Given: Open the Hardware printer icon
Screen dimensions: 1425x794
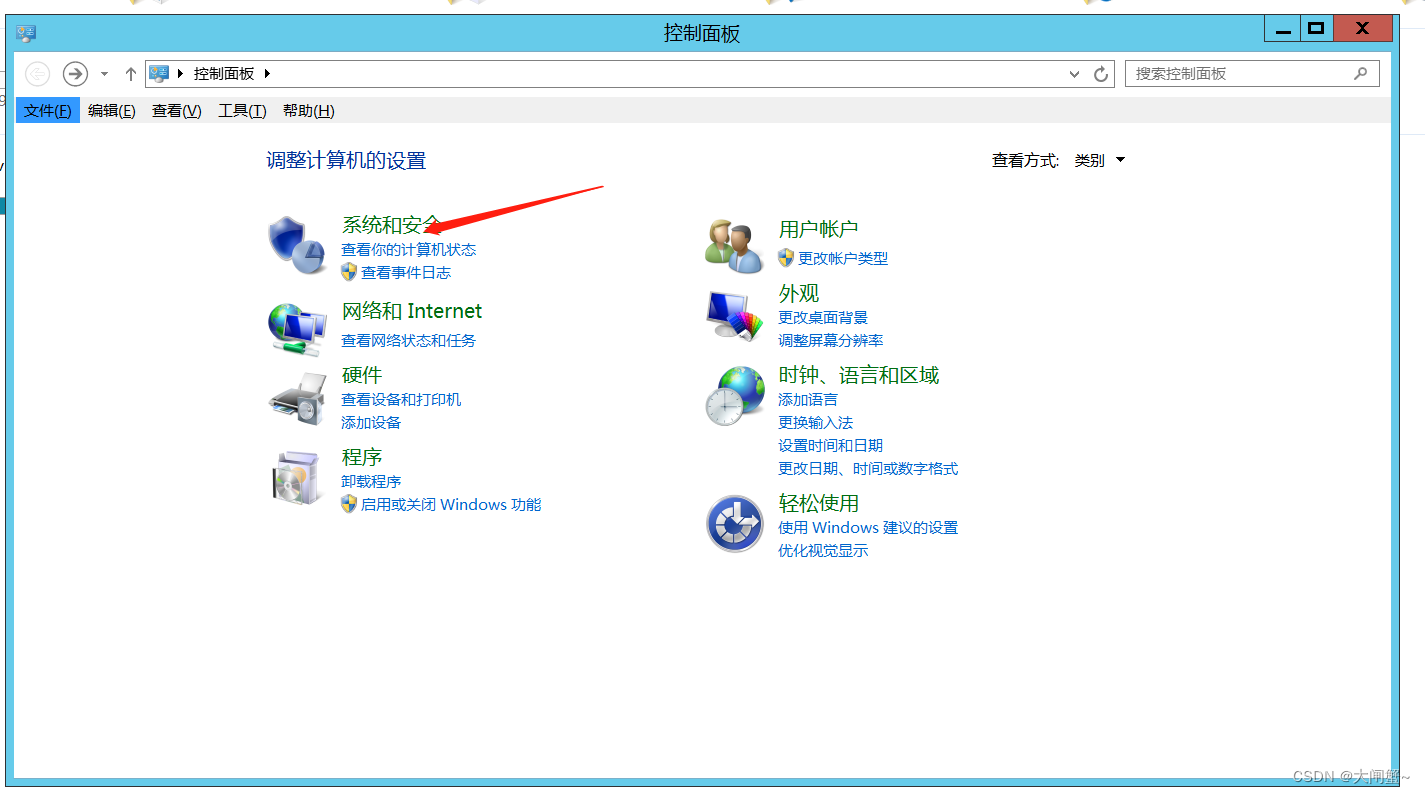Looking at the screenshot, I should (x=297, y=399).
